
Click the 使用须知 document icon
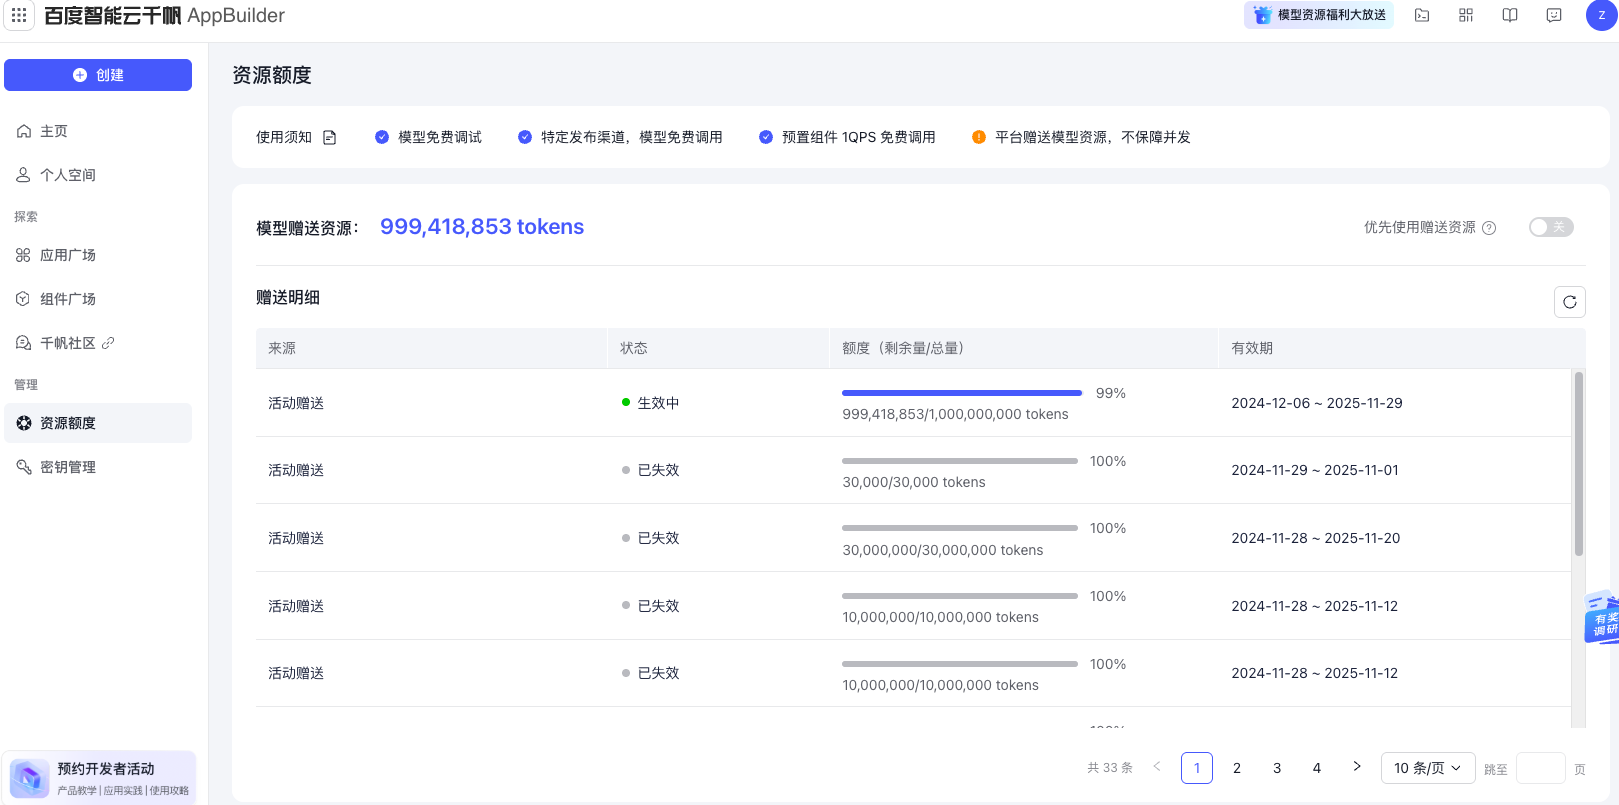(329, 137)
